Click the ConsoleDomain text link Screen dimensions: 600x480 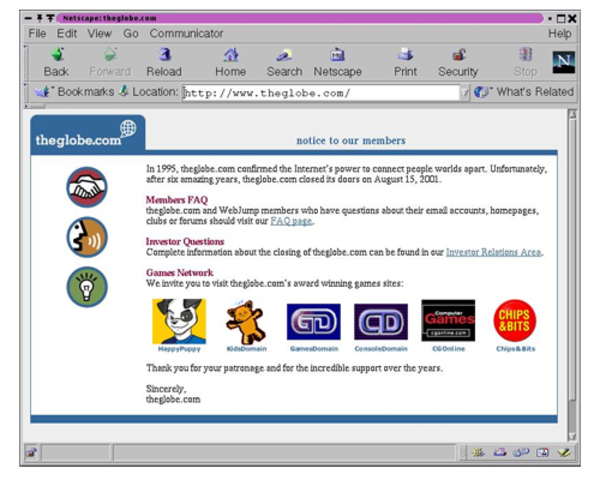pyautogui.click(x=381, y=349)
